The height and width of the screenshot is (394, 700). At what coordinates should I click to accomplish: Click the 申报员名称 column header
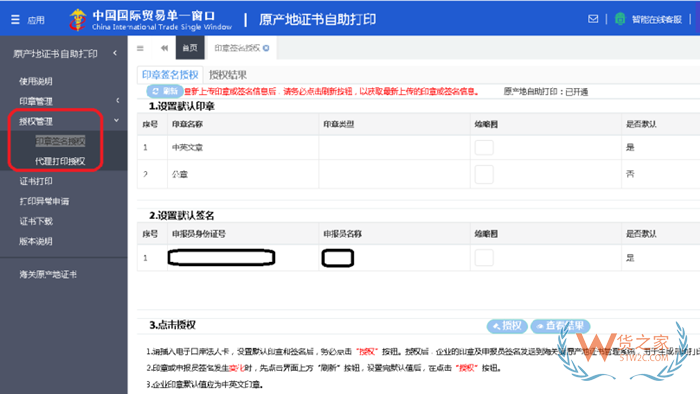(342, 234)
